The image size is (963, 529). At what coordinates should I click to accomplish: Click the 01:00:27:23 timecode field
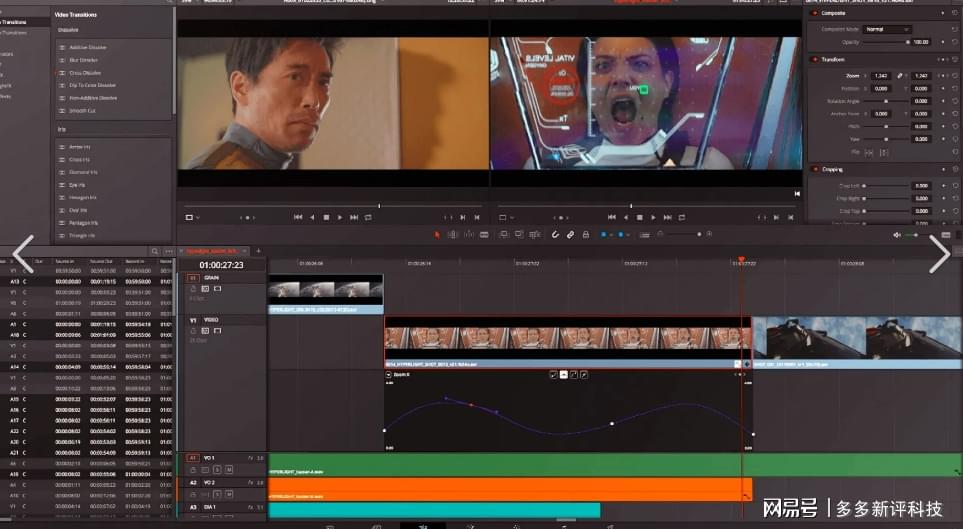222,265
